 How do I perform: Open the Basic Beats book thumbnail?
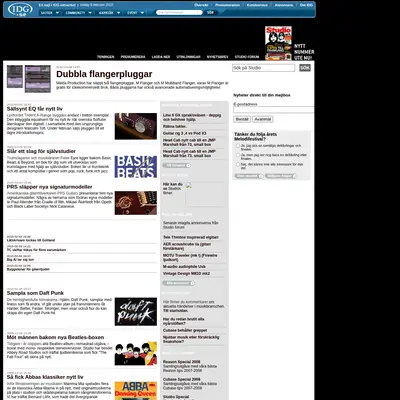(x=136, y=167)
